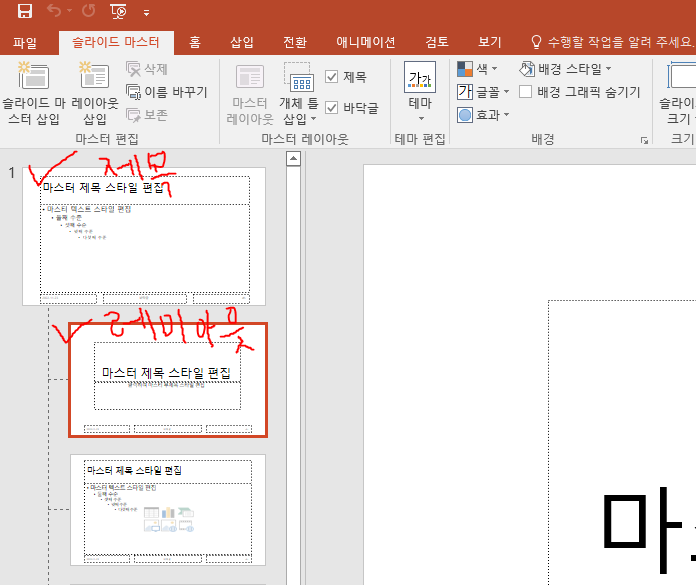The width and height of the screenshot is (696, 585).
Task: Click 이름 바꾸기 to rename layout
Action: pos(167,92)
